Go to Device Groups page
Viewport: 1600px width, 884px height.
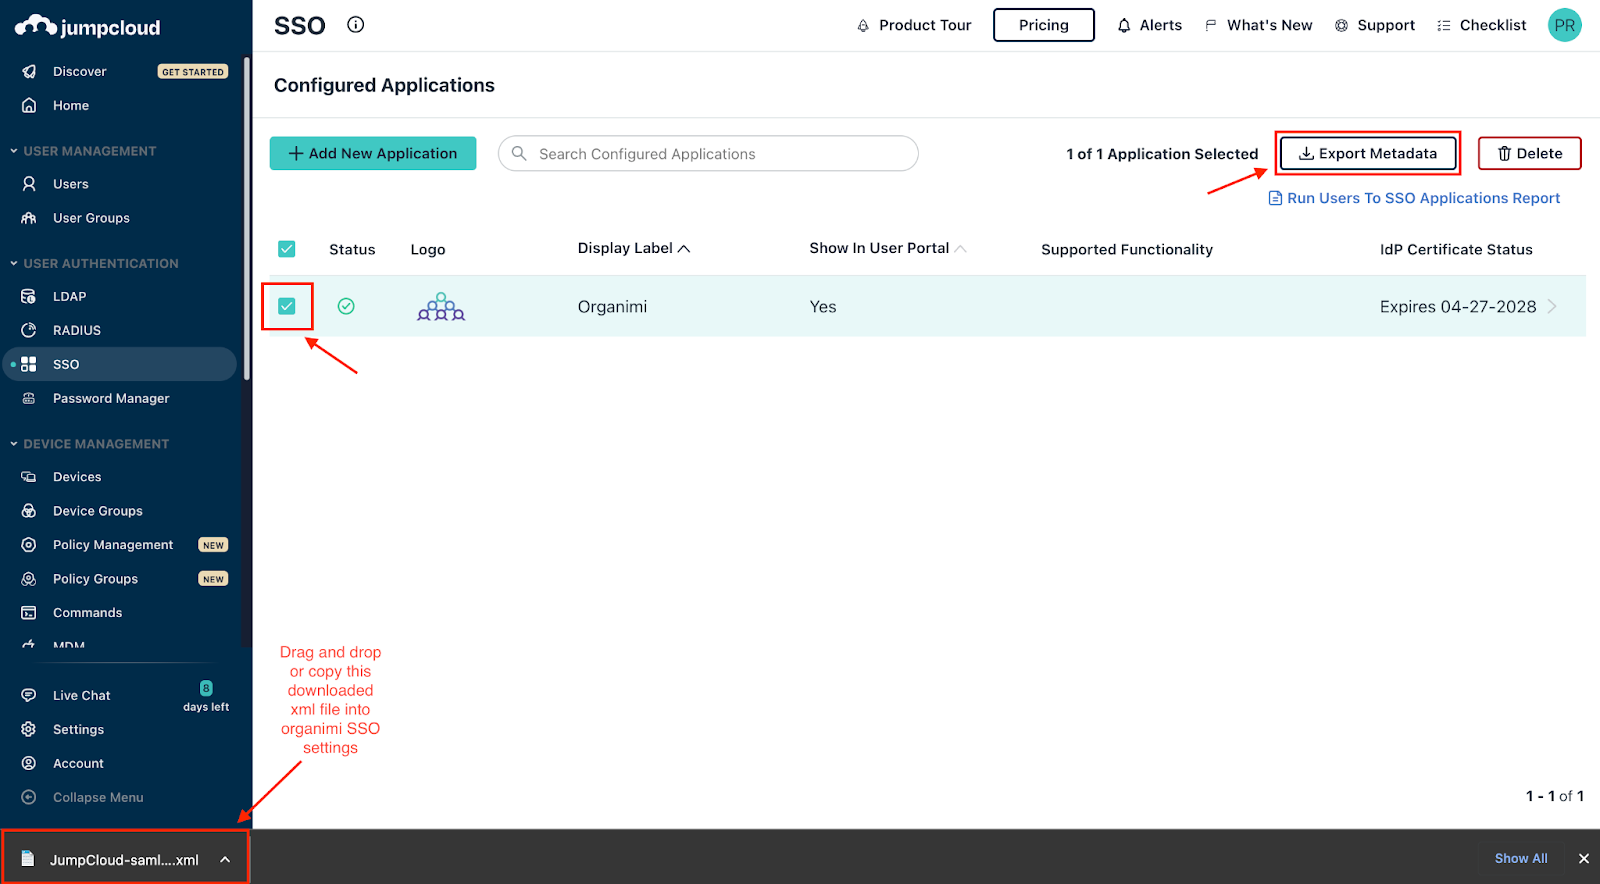pyautogui.click(x=98, y=511)
